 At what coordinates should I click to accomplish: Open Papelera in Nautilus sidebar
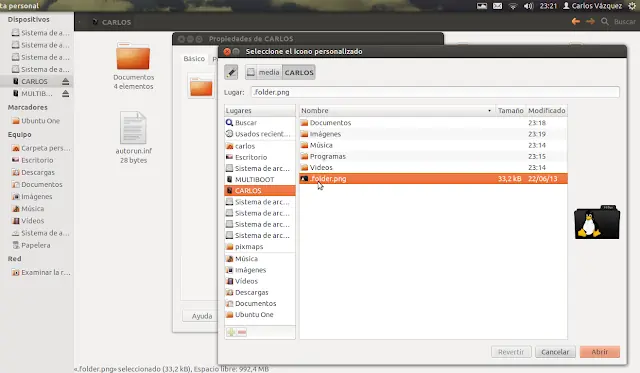(31, 245)
